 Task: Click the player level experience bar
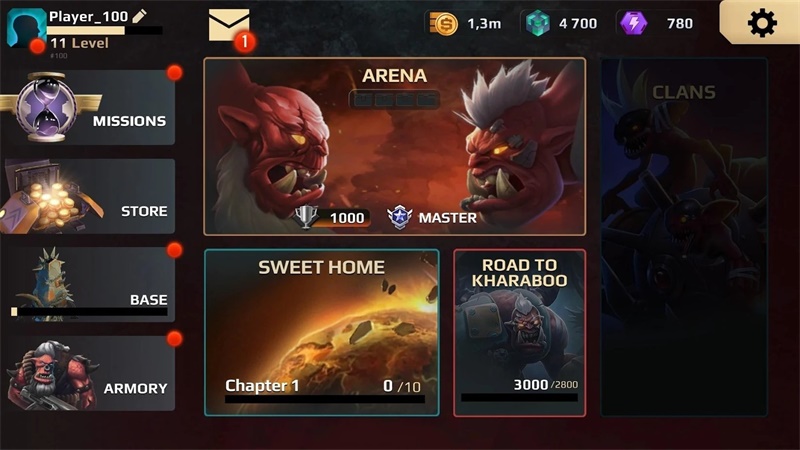(x=105, y=31)
